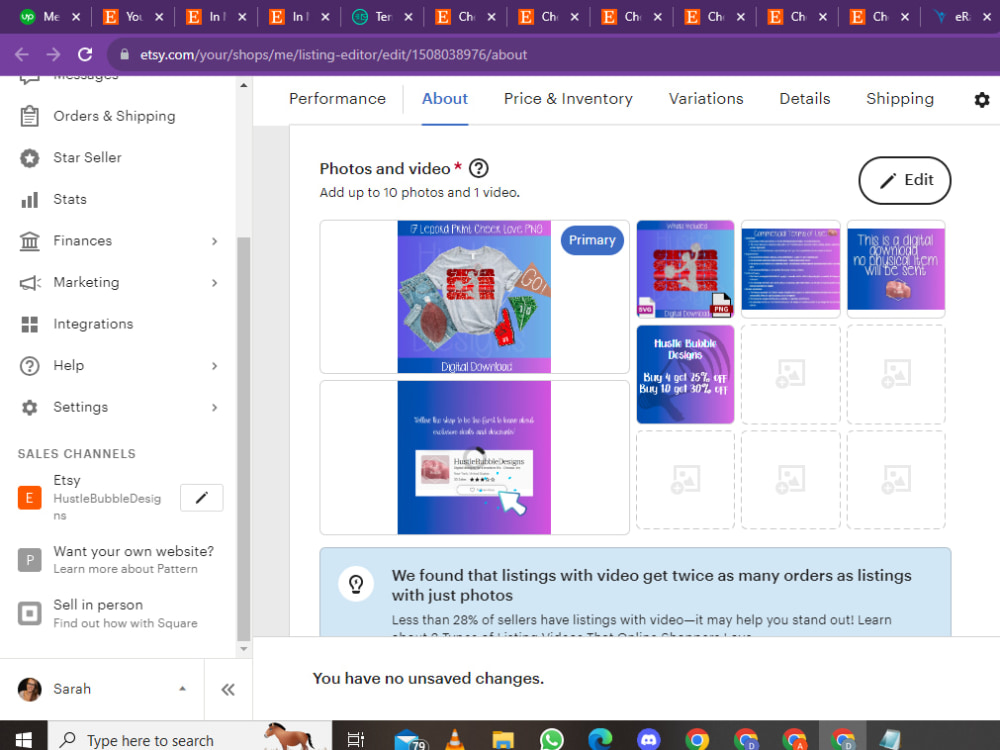Image resolution: width=1000 pixels, height=750 pixels.
Task: Click the Photos and video help icon
Action: (478, 168)
